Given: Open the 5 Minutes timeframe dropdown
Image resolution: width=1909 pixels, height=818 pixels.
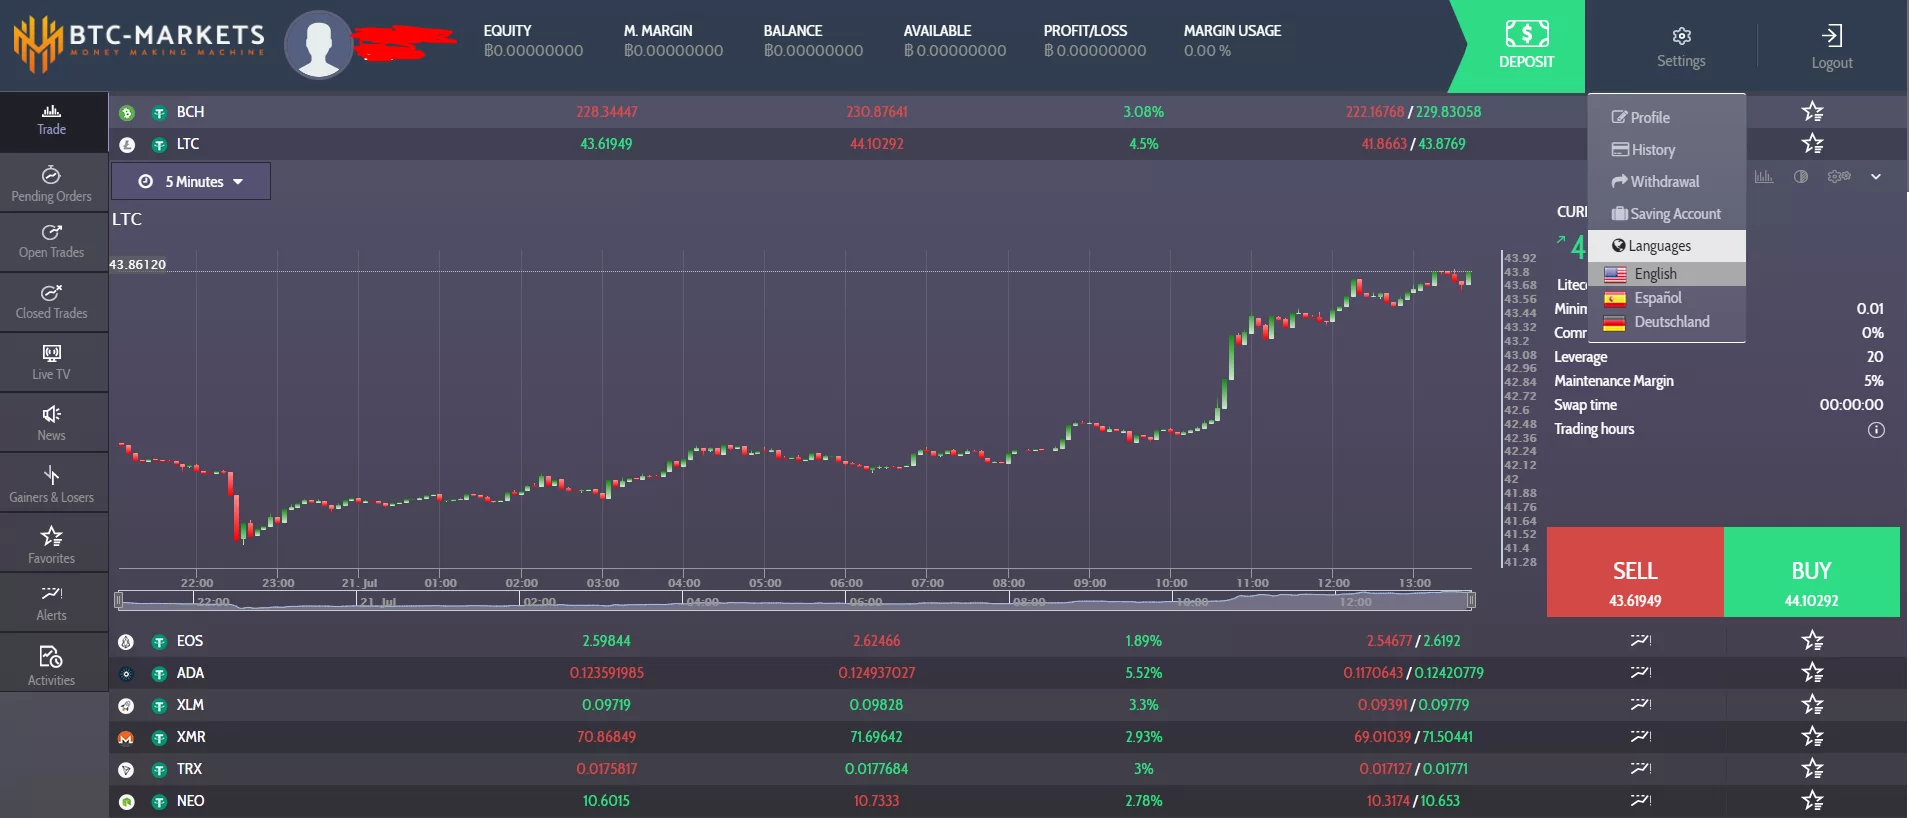Looking at the screenshot, I should tap(191, 181).
